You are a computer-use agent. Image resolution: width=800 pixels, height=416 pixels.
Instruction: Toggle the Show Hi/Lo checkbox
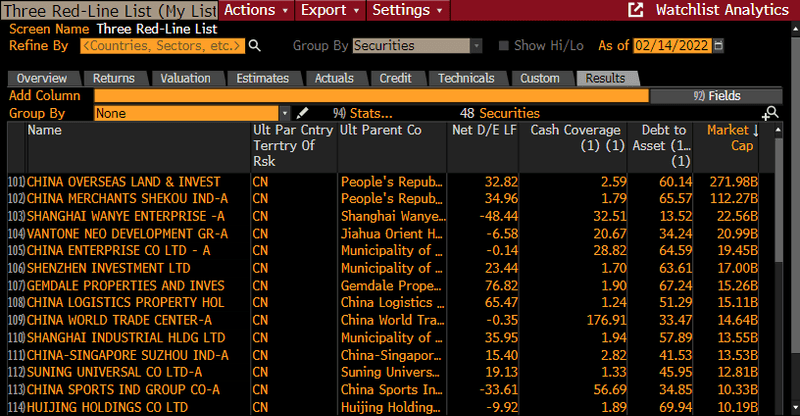tap(504, 46)
